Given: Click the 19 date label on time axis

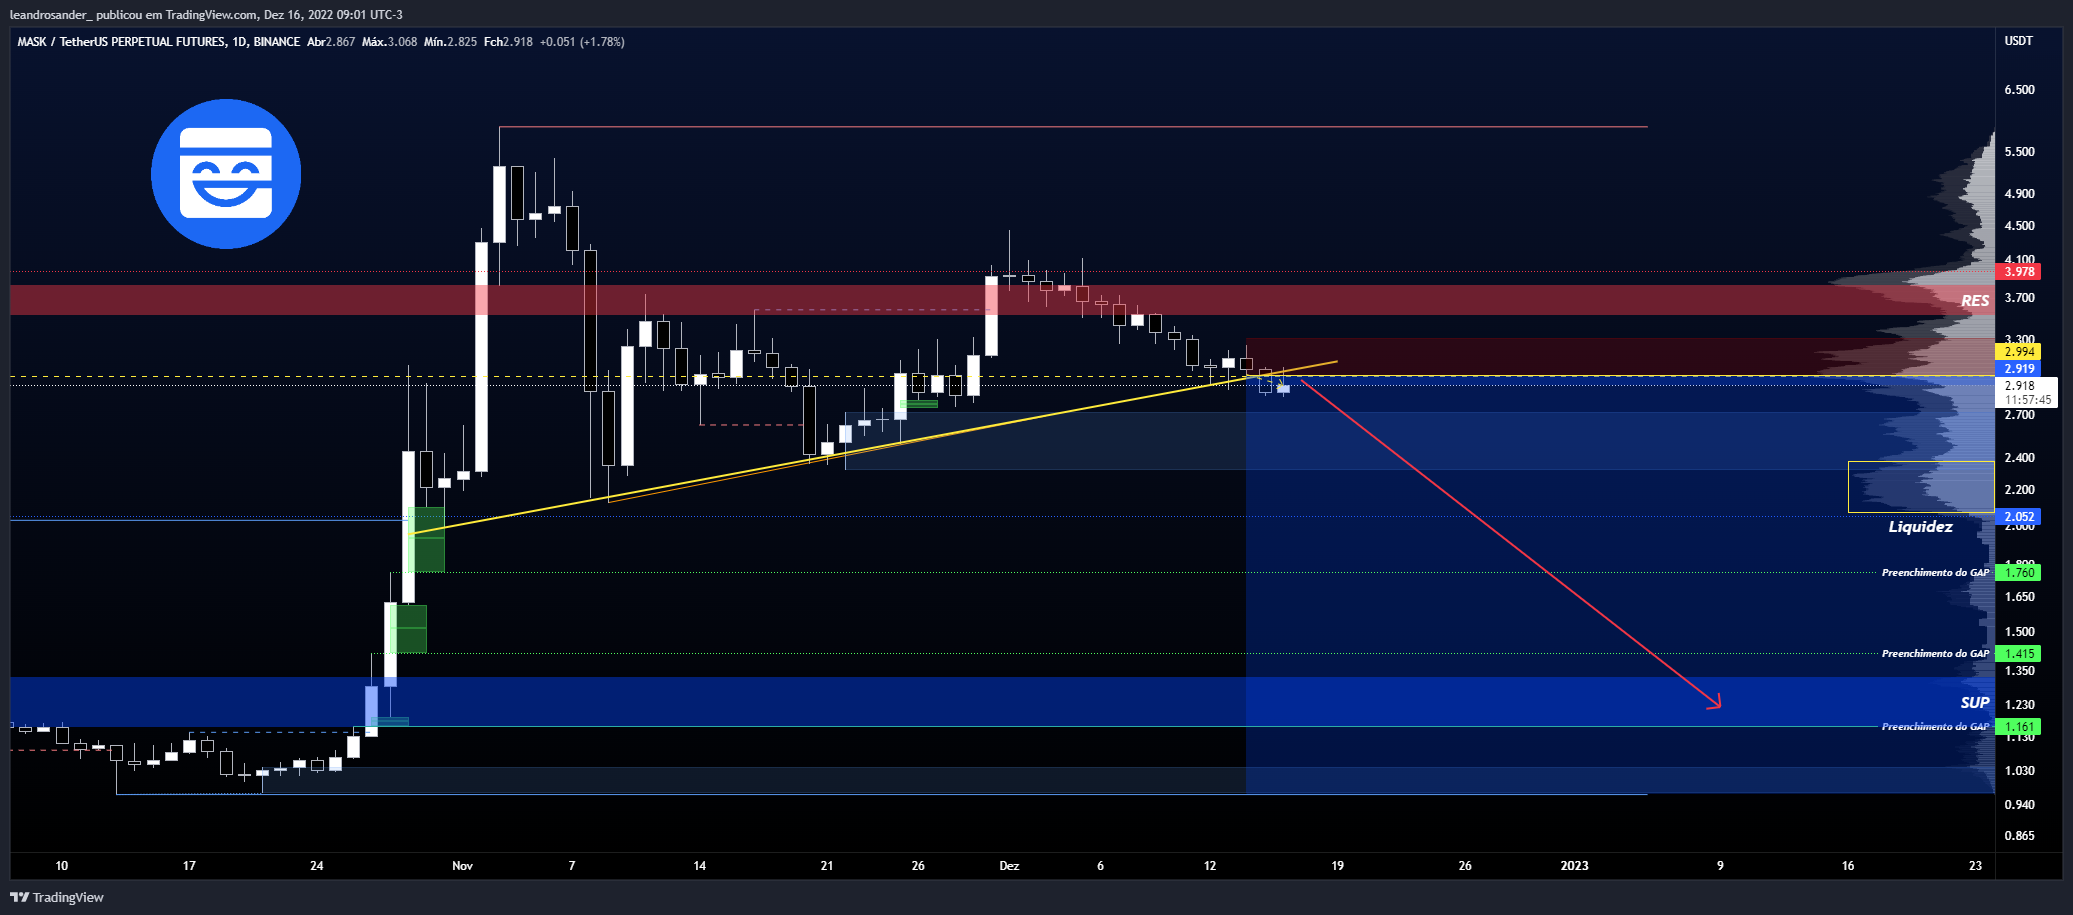Looking at the screenshot, I should point(1337,866).
